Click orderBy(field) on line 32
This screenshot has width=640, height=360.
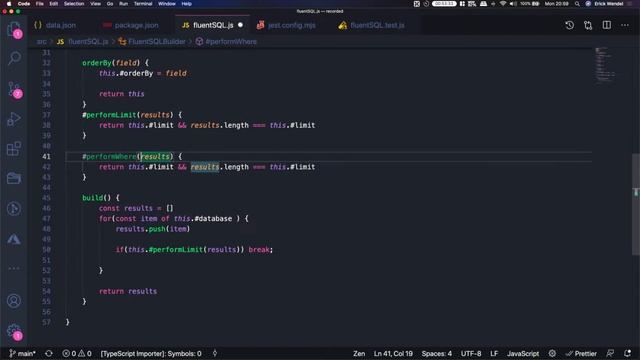tap(111, 63)
